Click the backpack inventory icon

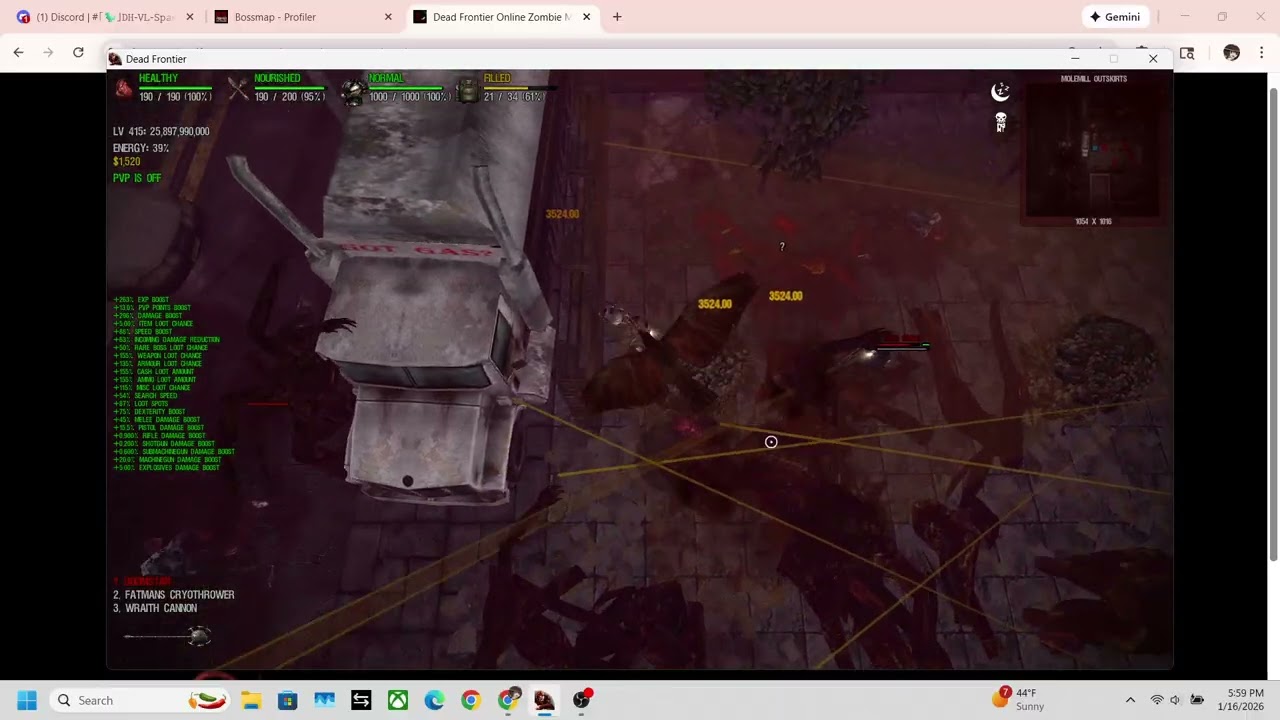467,92
